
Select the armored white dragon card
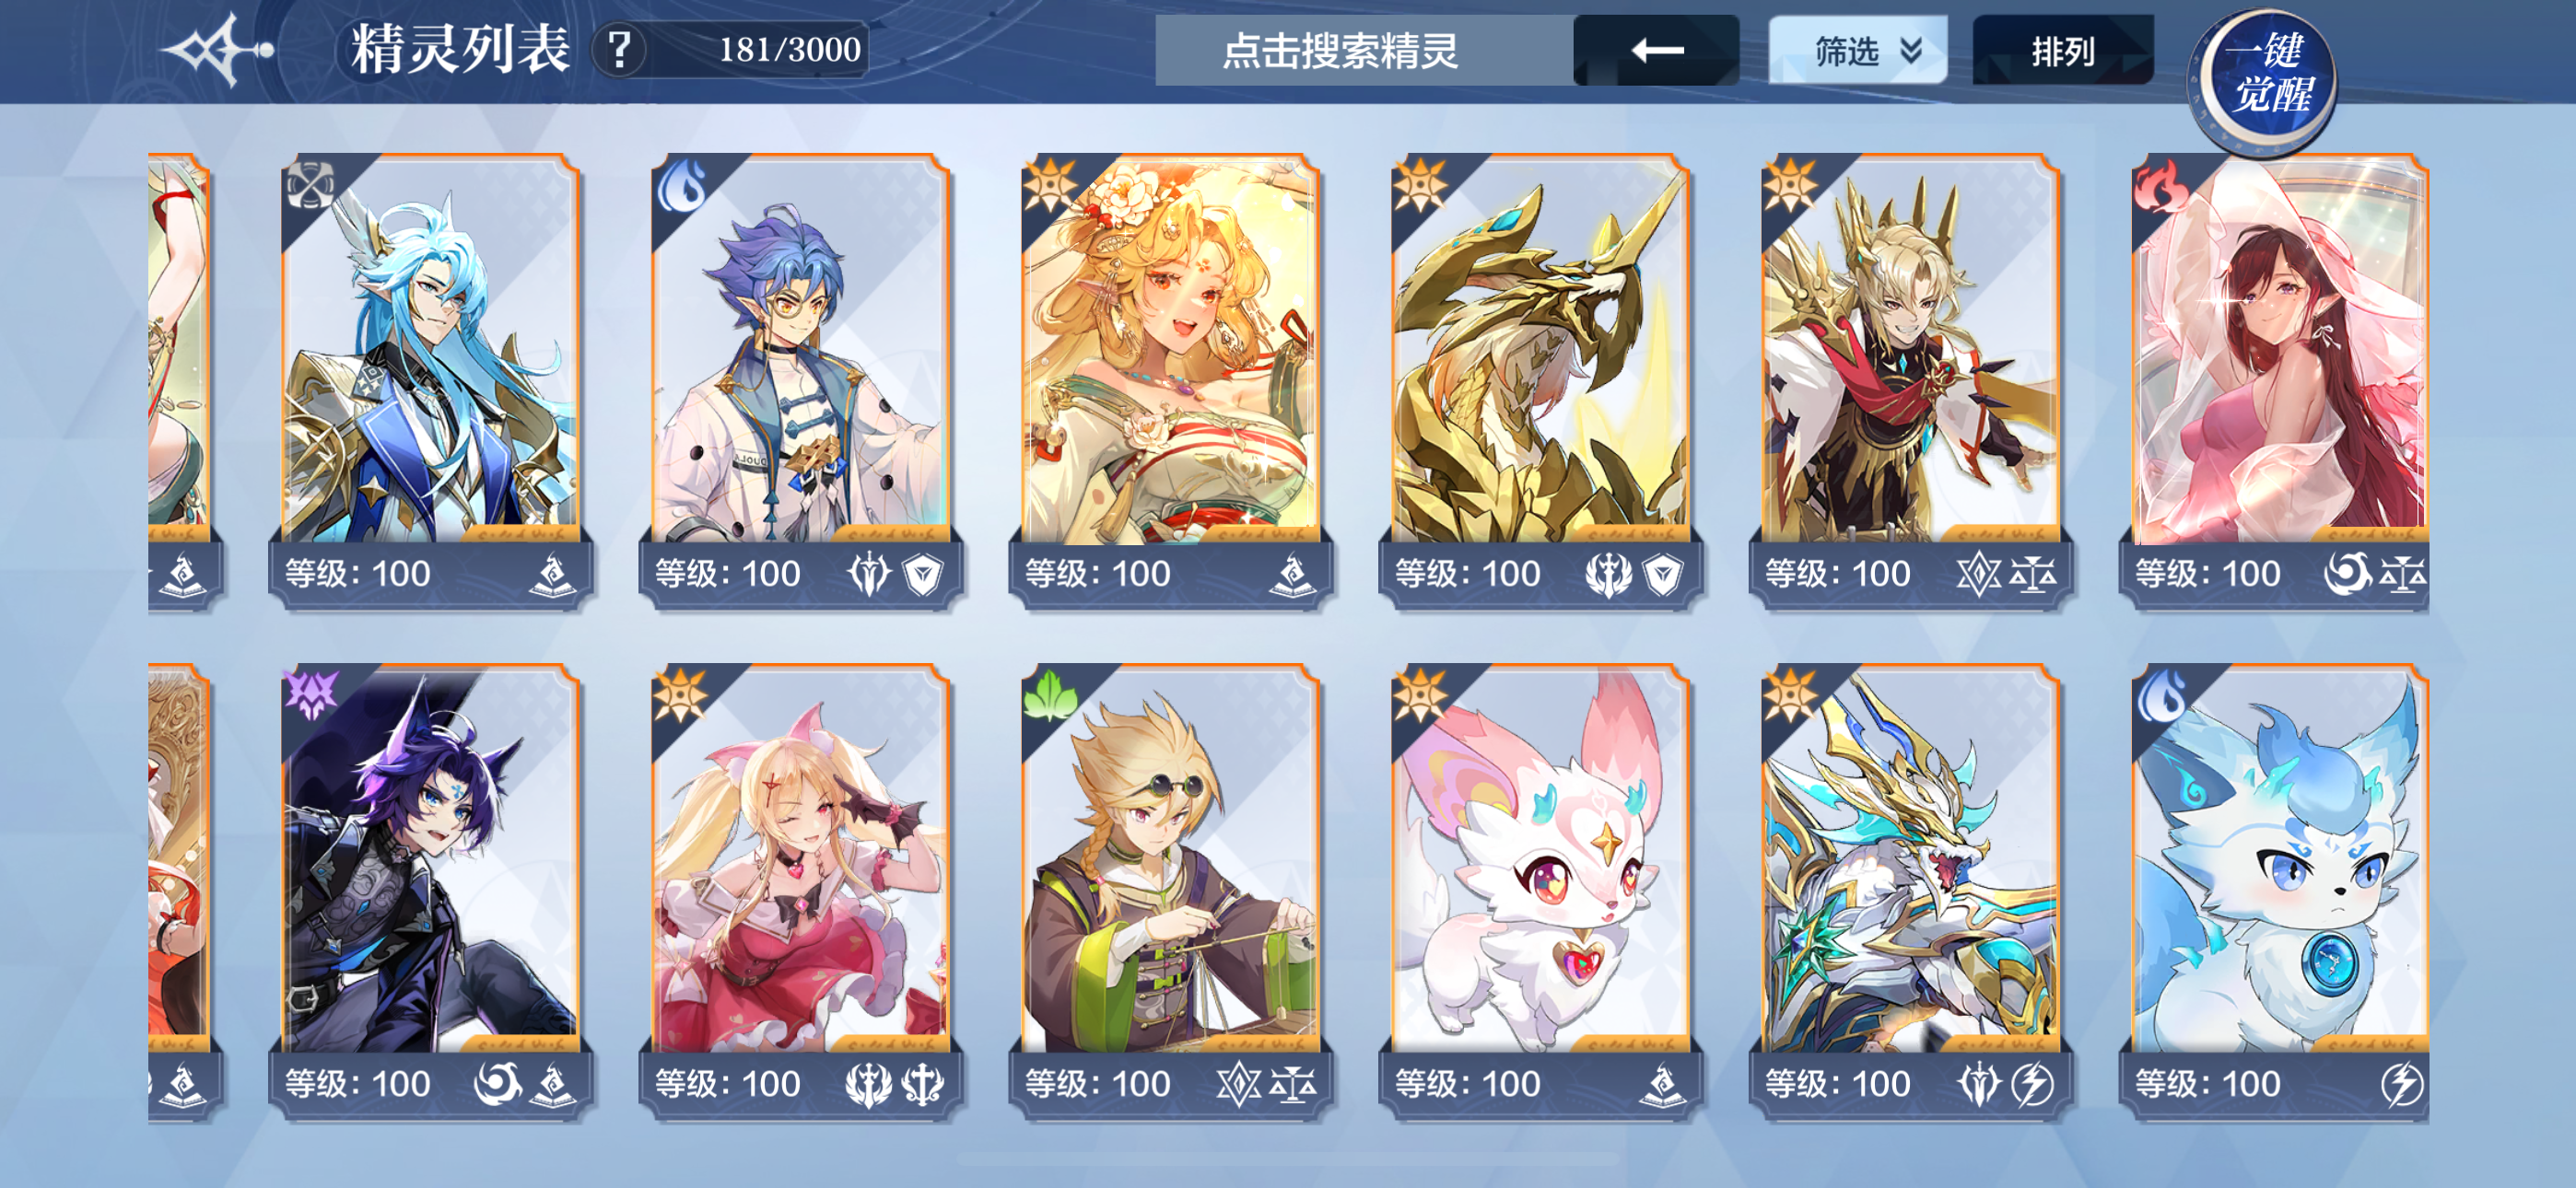tap(1910, 890)
